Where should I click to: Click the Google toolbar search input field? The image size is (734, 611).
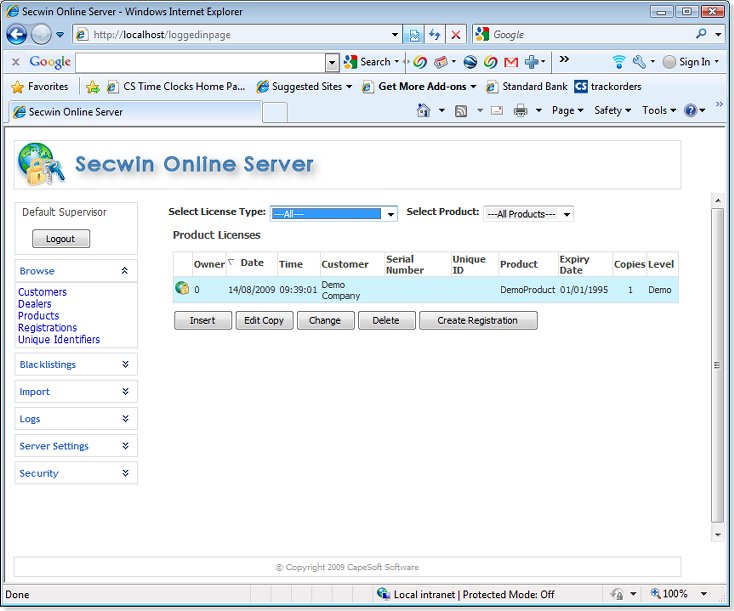200,62
